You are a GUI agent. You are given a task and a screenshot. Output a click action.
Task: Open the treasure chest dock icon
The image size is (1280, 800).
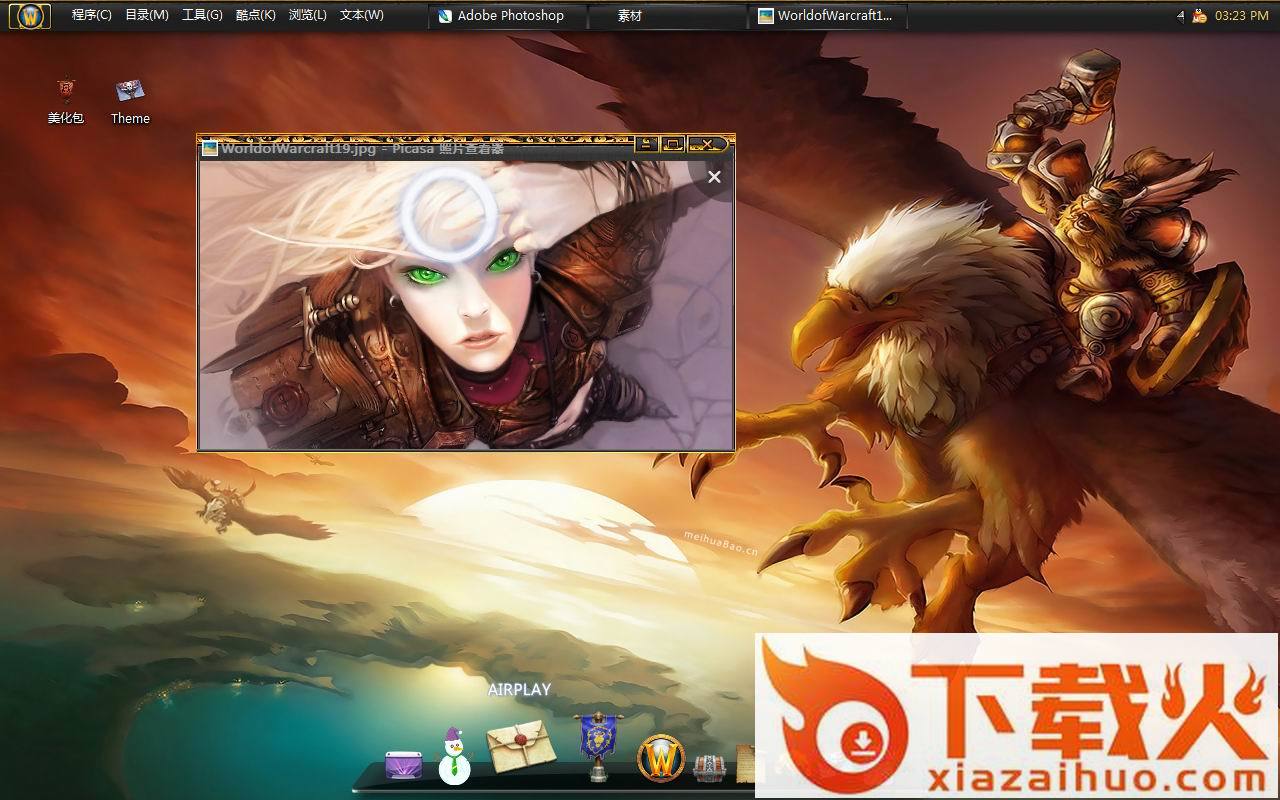pyautogui.click(x=709, y=768)
